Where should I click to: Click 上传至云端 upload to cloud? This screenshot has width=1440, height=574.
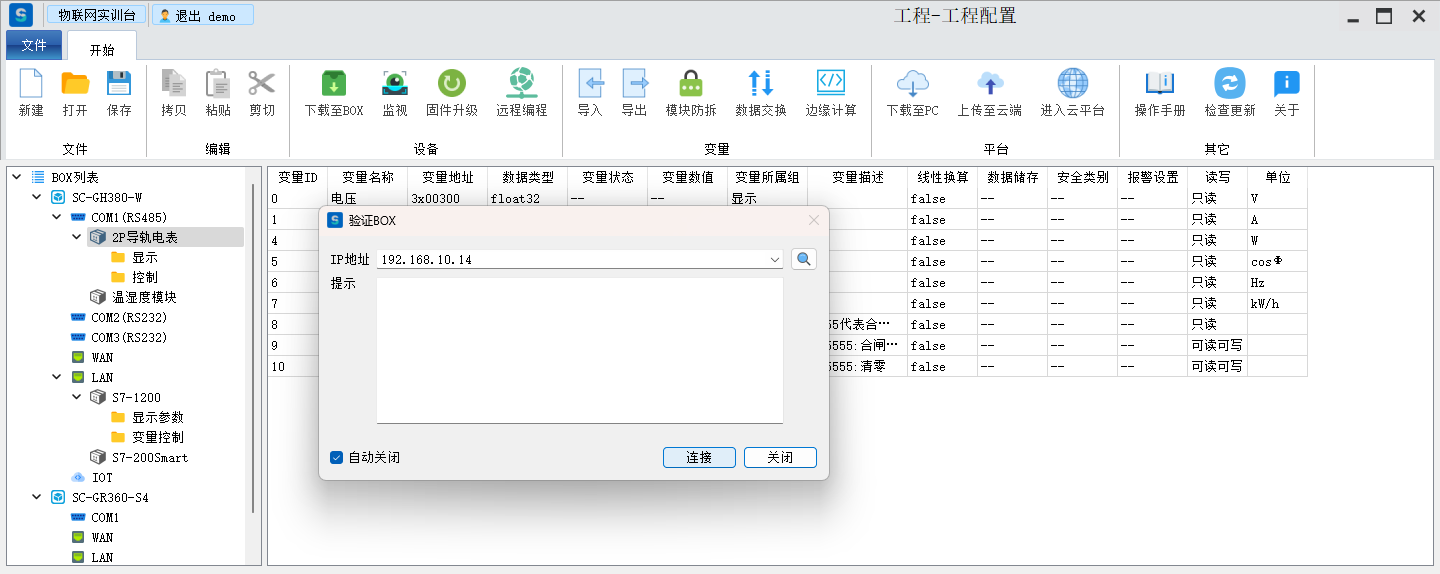(x=989, y=84)
